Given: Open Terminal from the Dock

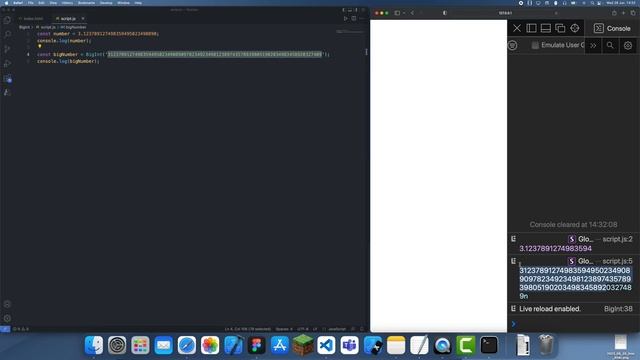Looking at the screenshot, I should 489,345.
